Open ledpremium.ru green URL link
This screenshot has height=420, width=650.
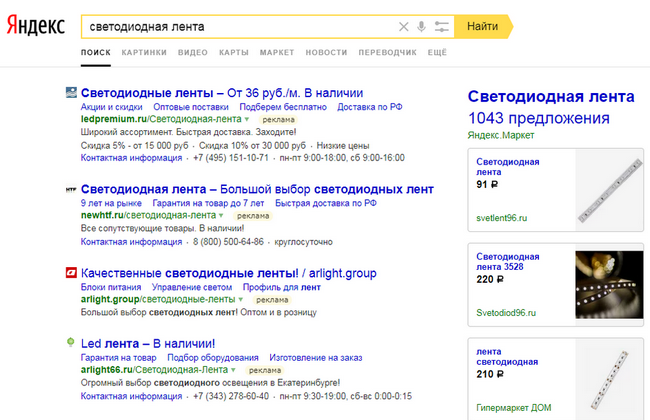(x=161, y=119)
